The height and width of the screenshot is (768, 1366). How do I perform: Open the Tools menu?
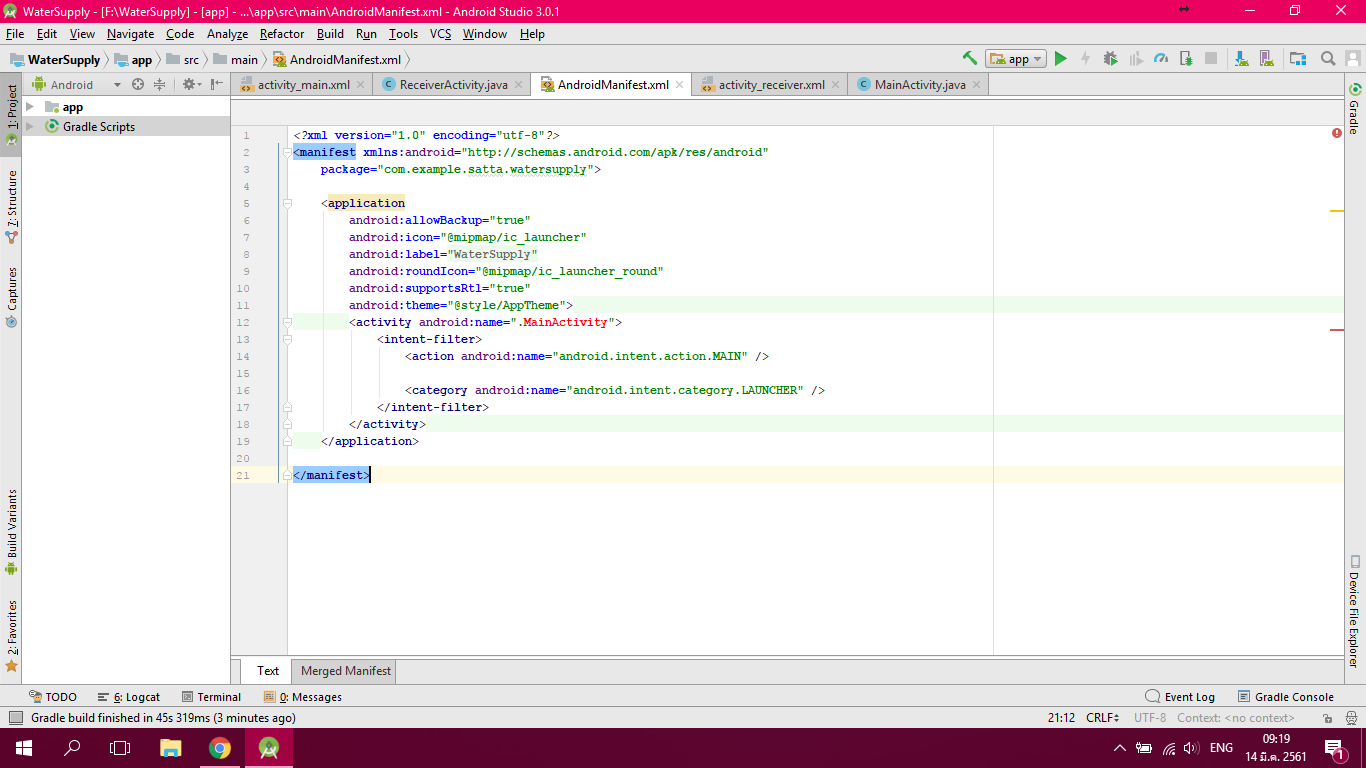coord(404,34)
